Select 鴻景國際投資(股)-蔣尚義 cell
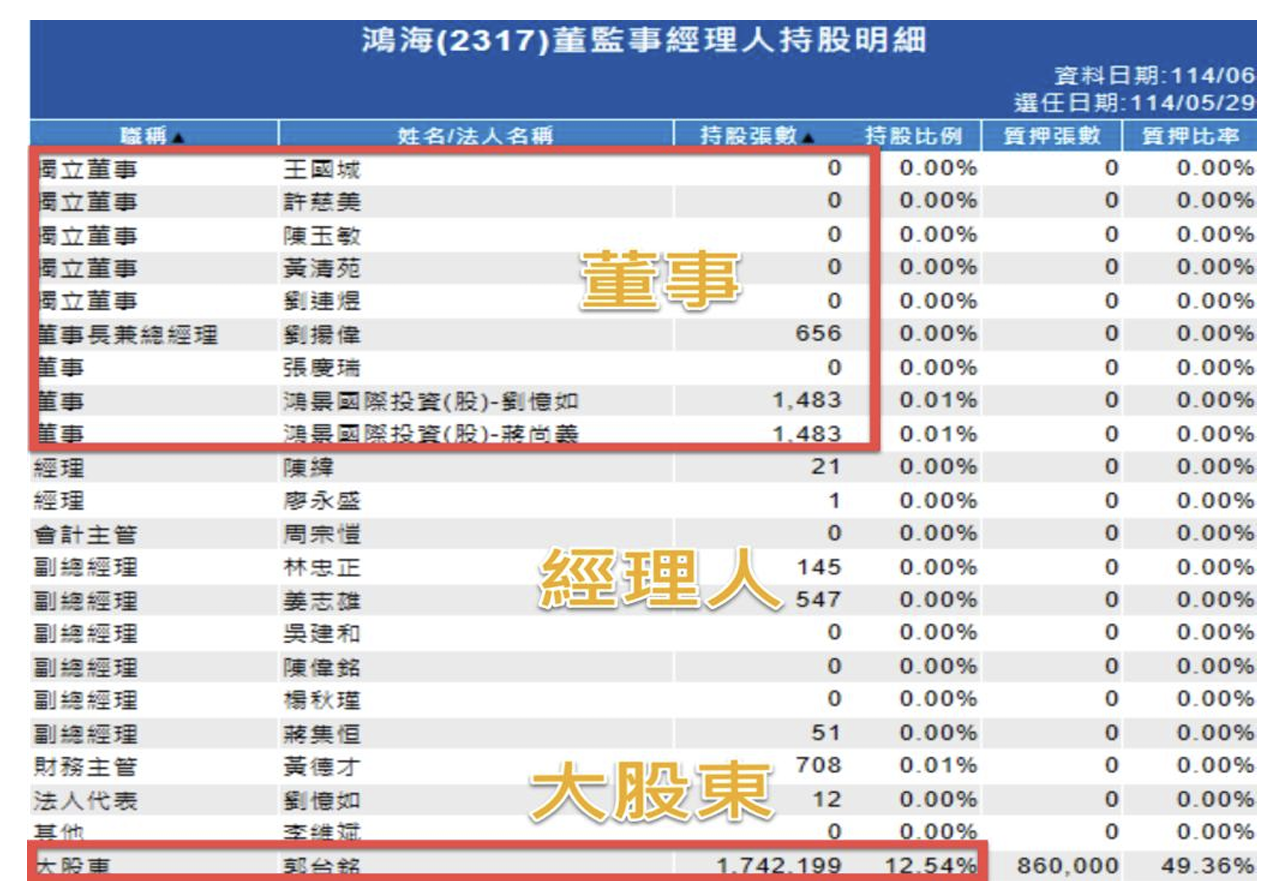 click(x=431, y=434)
